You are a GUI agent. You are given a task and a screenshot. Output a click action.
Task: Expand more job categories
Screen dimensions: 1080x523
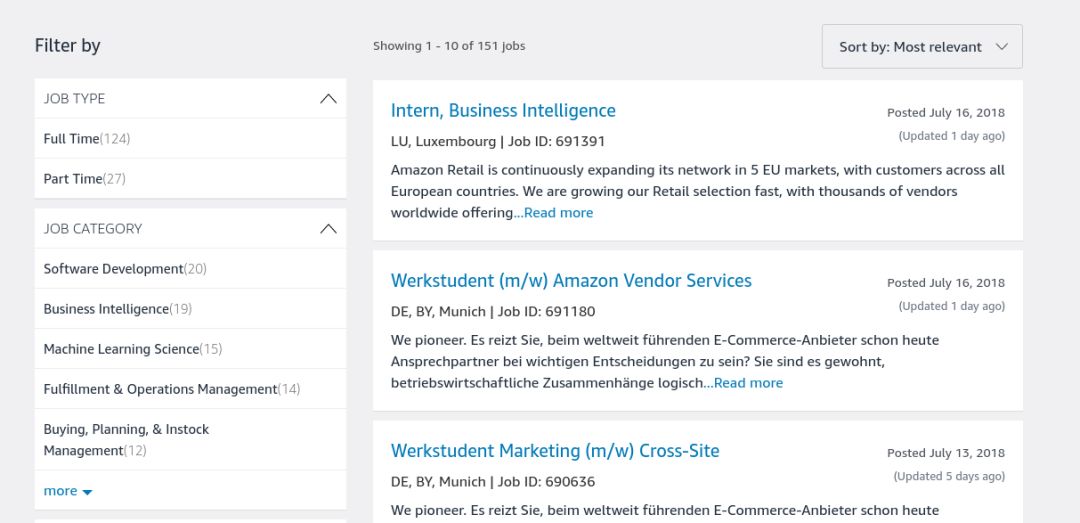(68, 491)
